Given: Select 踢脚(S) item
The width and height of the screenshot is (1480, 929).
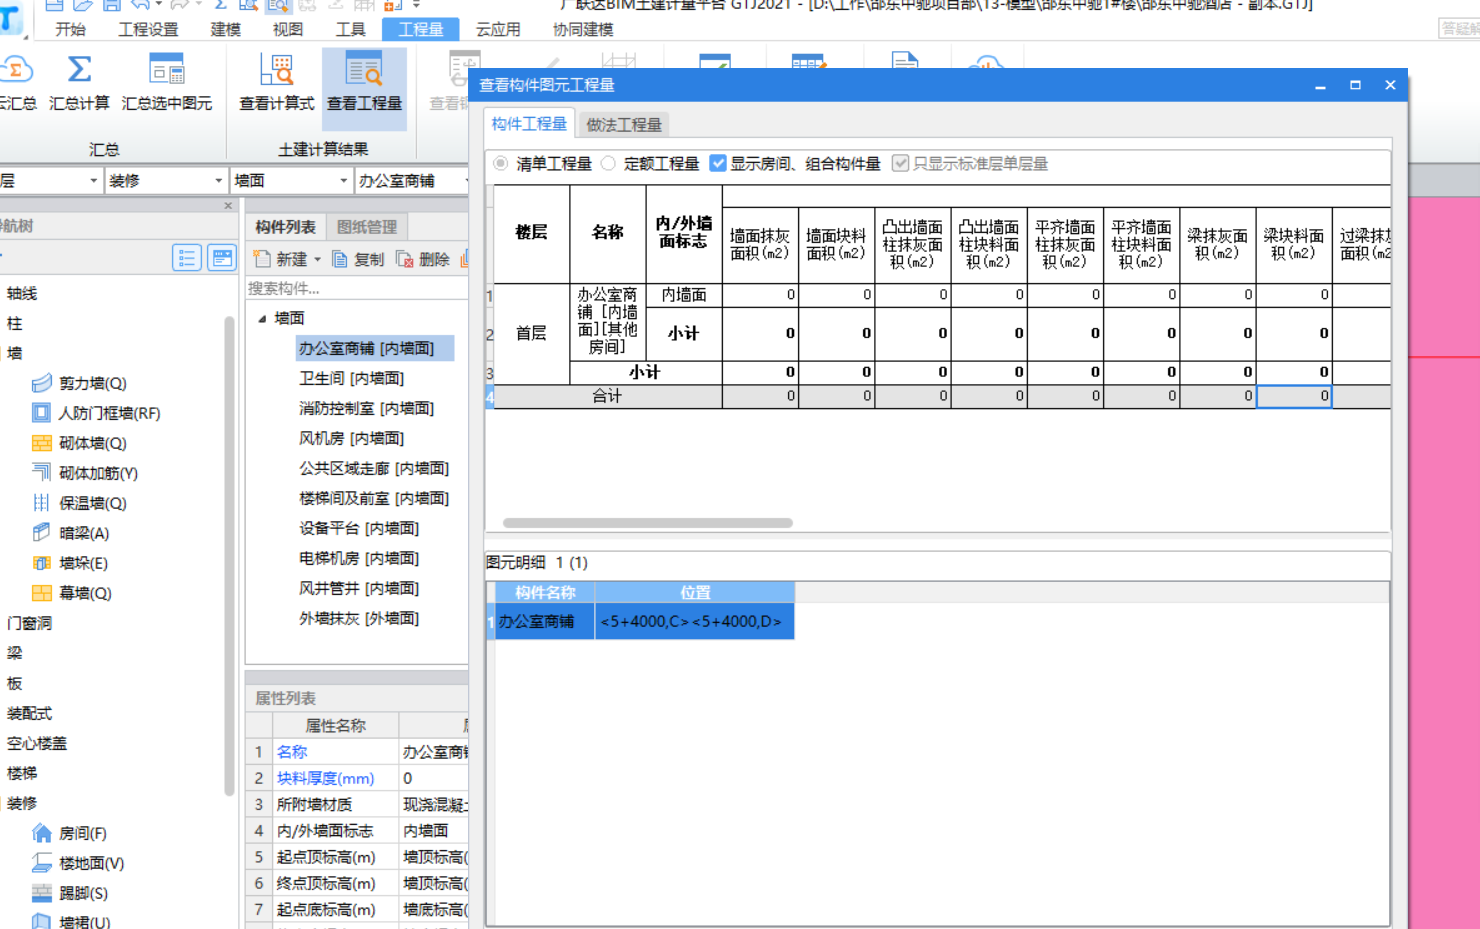Looking at the screenshot, I should pyautogui.click(x=70, y=893).
